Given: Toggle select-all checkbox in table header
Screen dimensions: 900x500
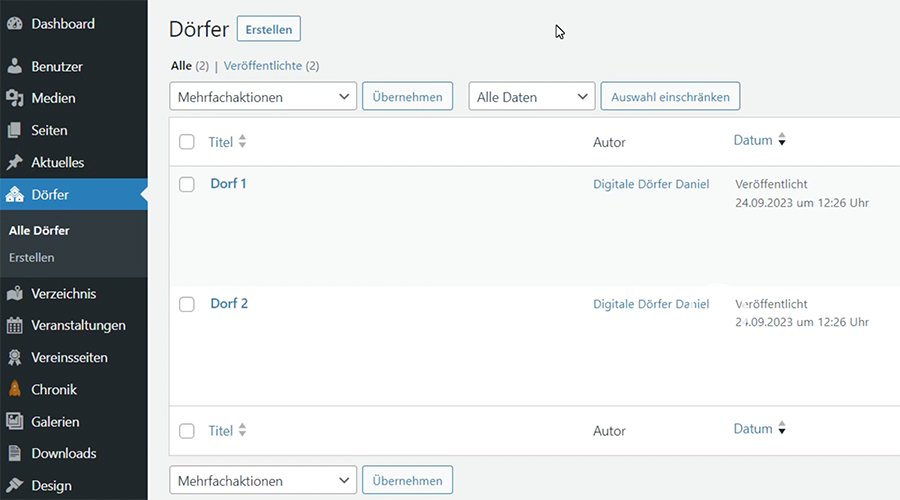Looking at the screenshot, I should click(x=187, y=142).
